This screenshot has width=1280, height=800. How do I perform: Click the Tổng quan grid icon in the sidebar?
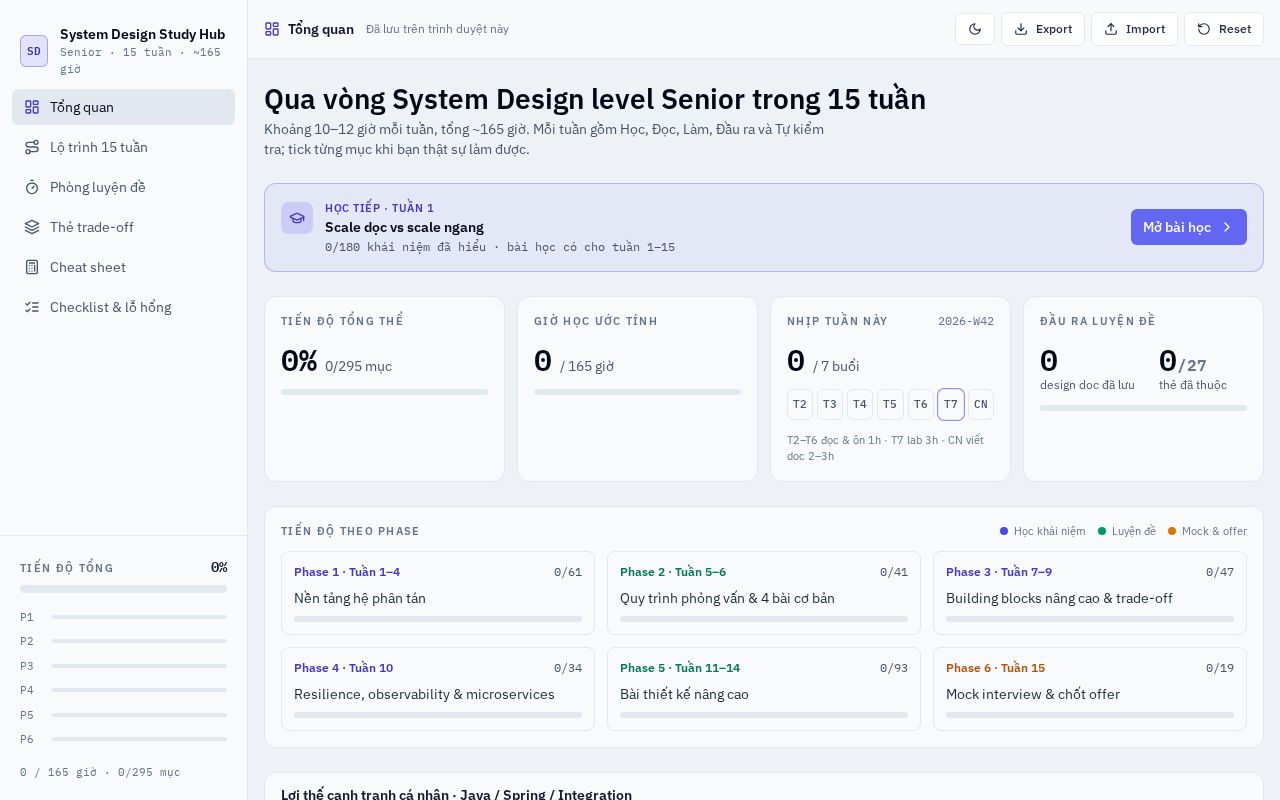coord(32,107)
